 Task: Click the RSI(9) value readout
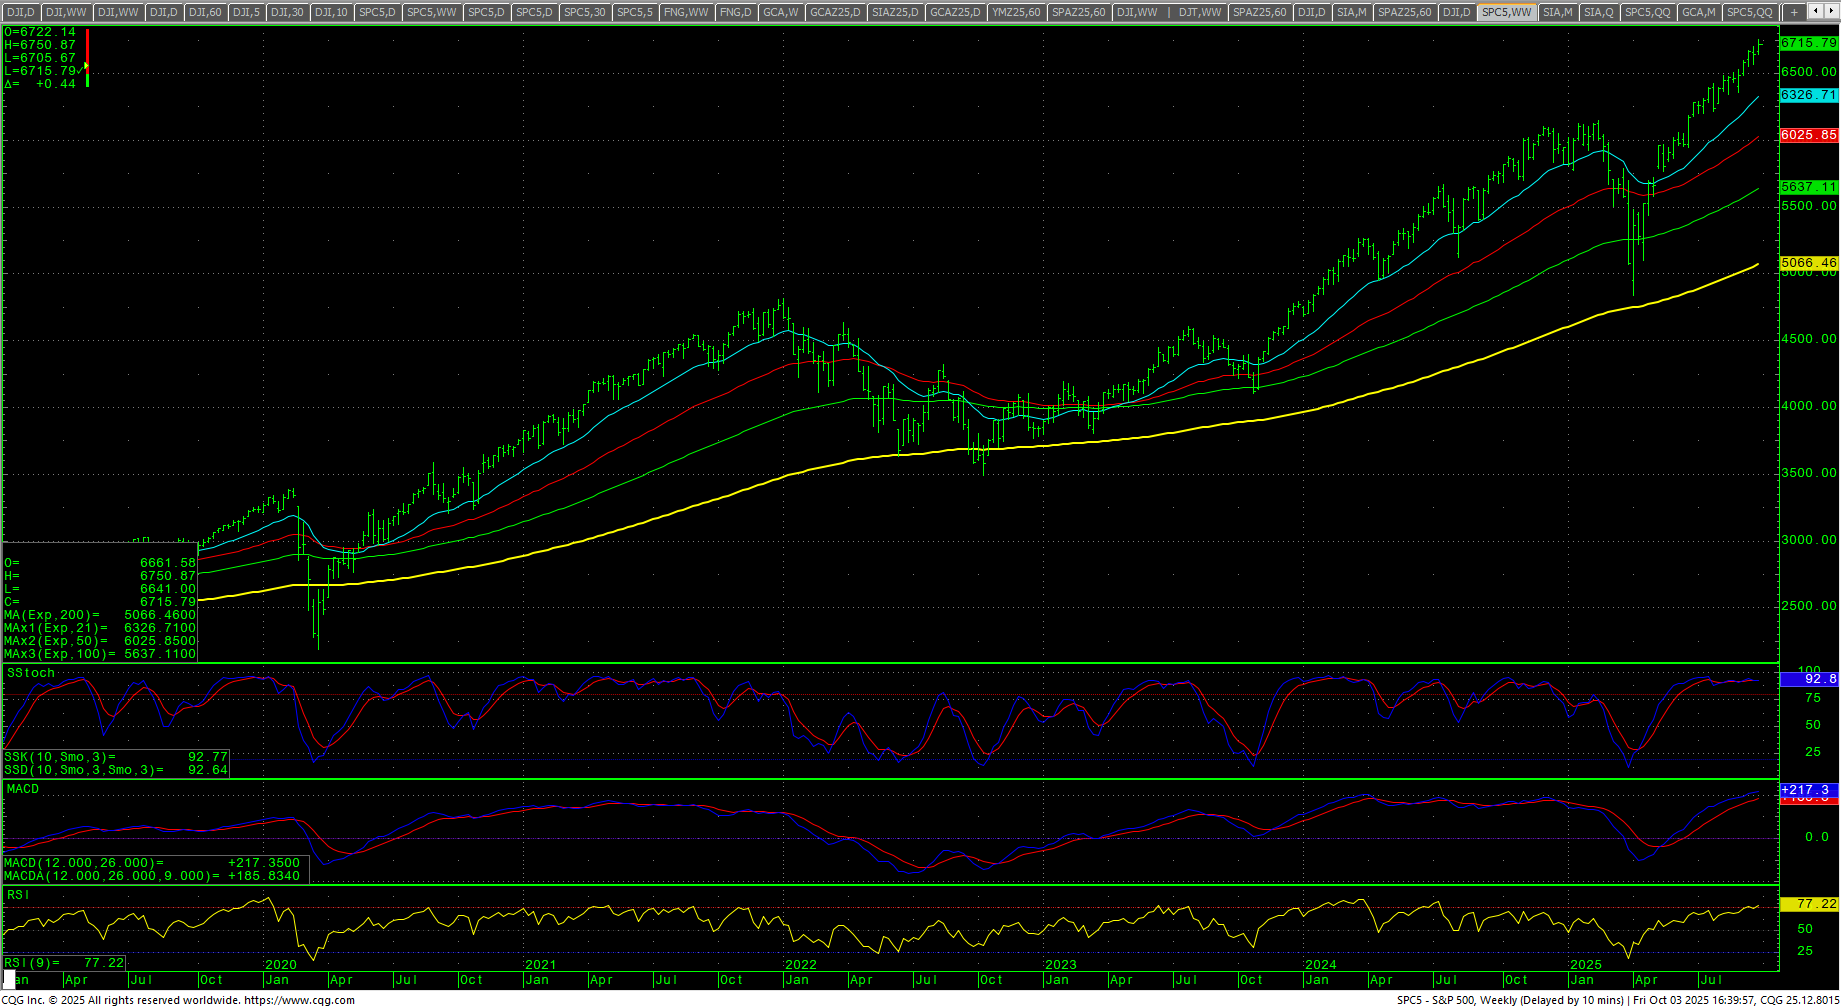click(x=103, y=962)
